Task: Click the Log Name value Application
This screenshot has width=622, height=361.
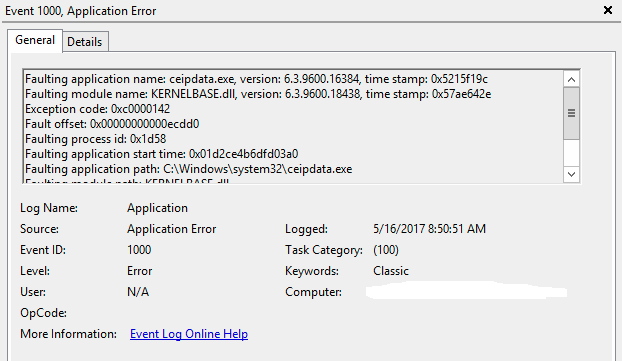Action: tap(157, 208)
